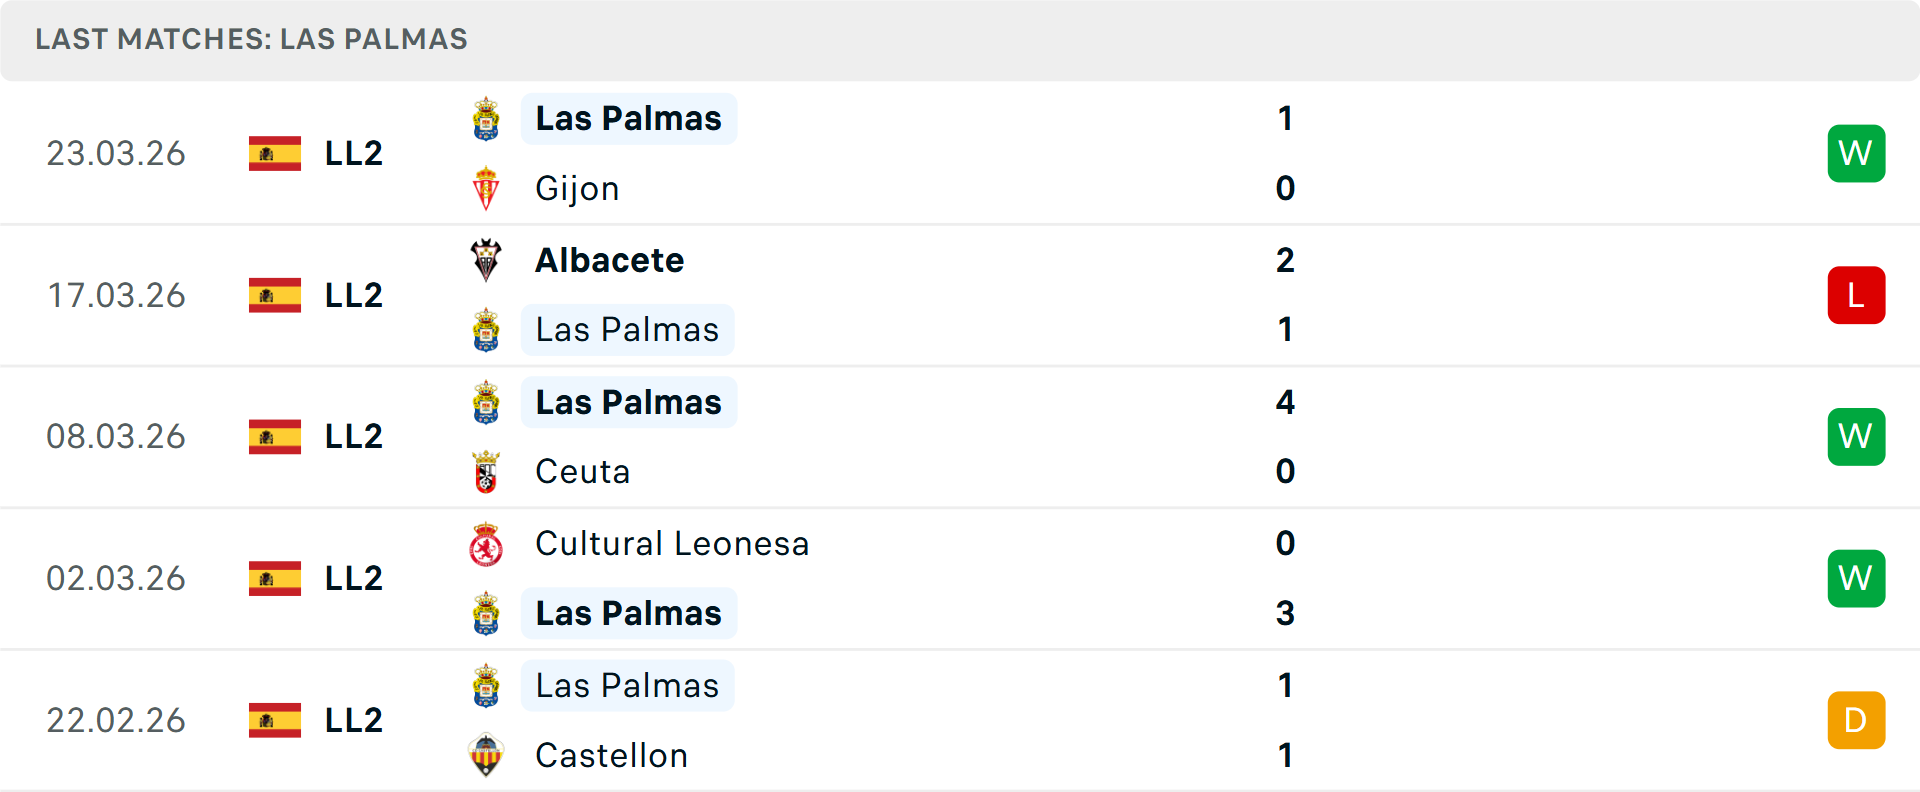Viewport: 1920px width, 792px height.
Task: Toggle the orange D badge for the Castellon match
Action: point(1856,720)
